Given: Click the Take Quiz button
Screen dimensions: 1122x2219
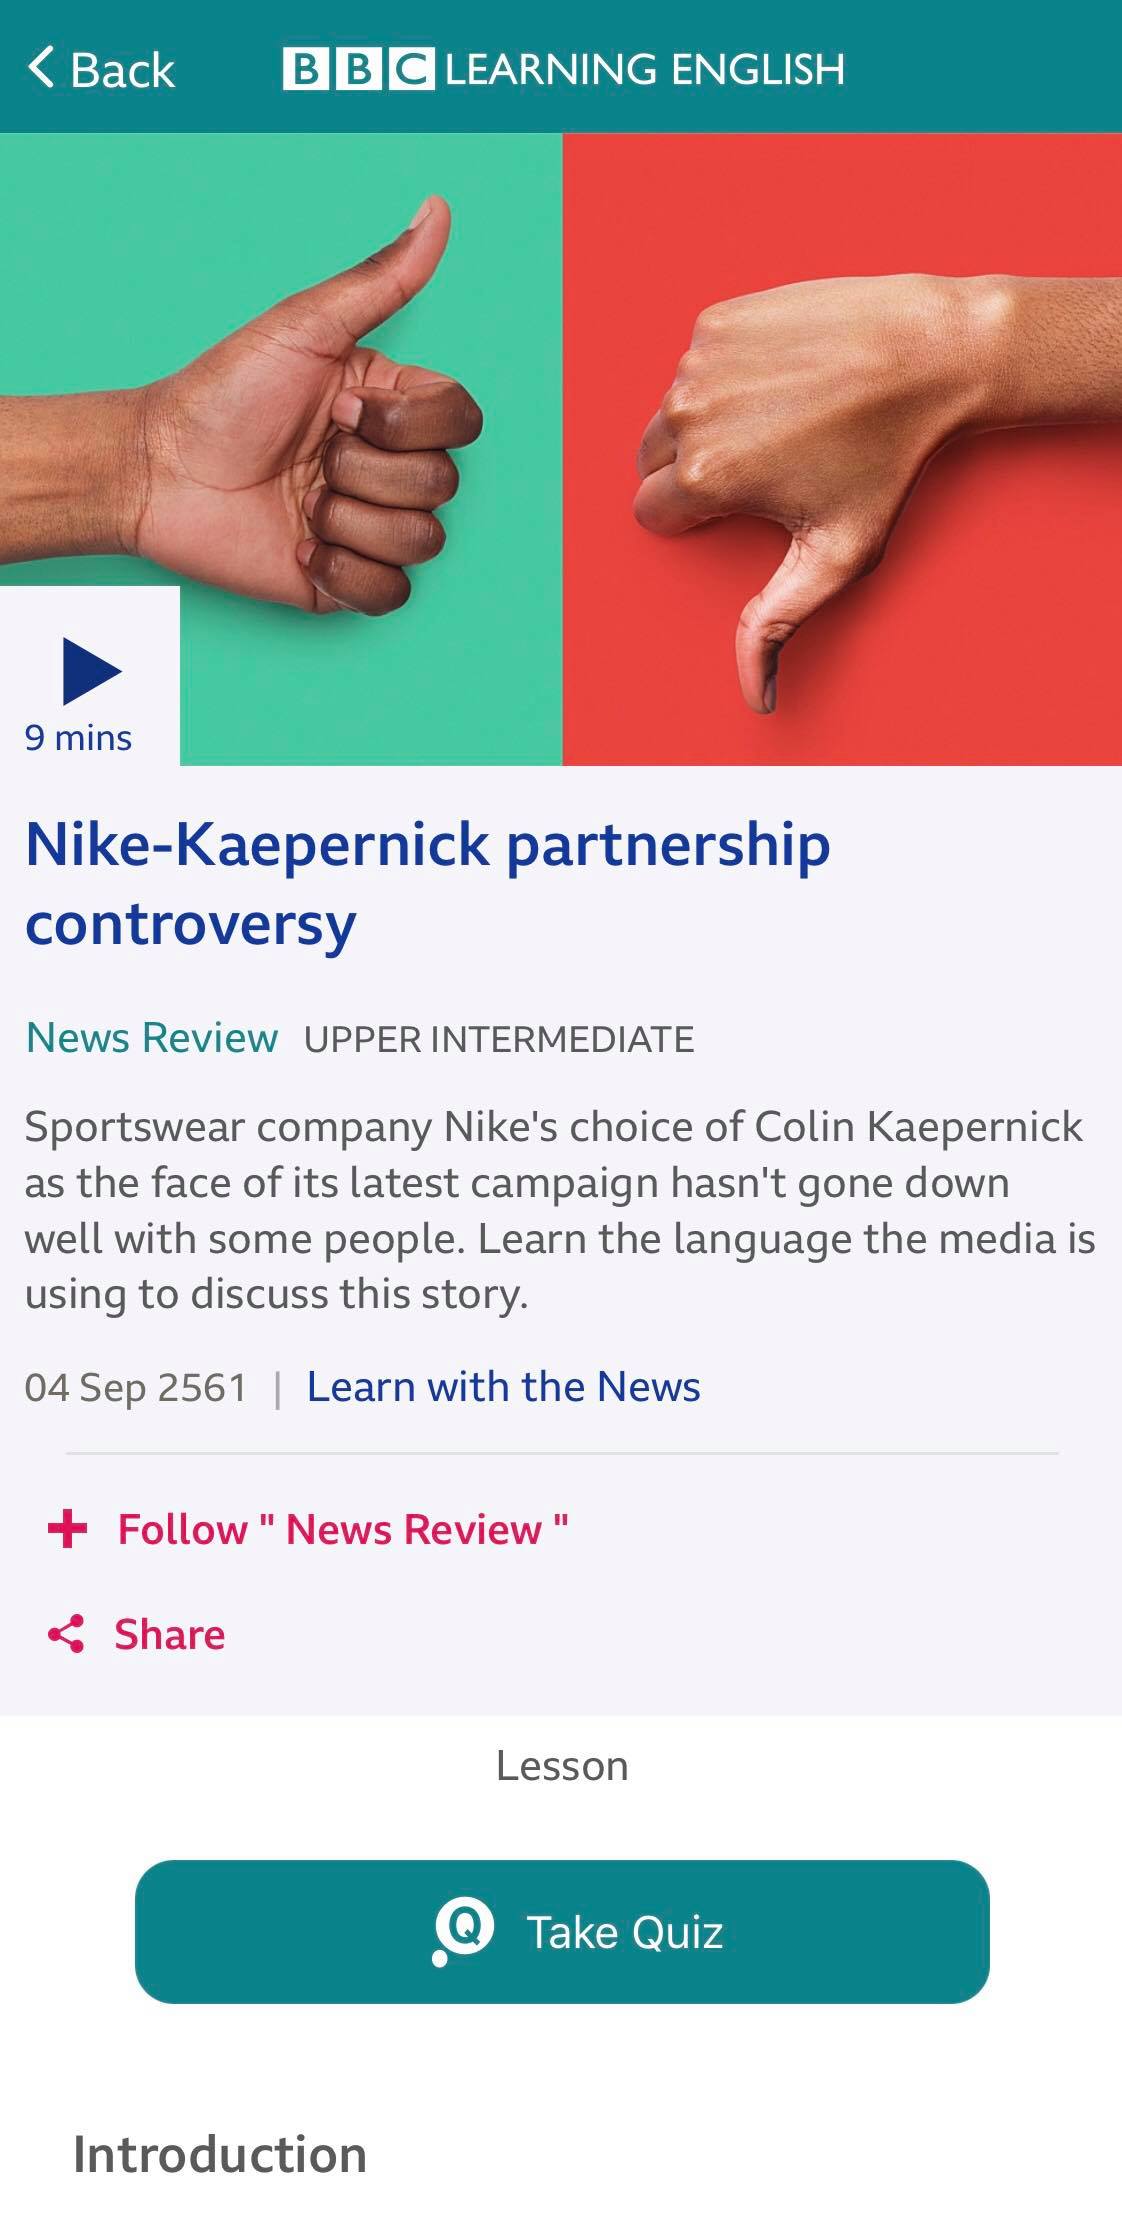Looking at the screenshot, I should 562,1931.
